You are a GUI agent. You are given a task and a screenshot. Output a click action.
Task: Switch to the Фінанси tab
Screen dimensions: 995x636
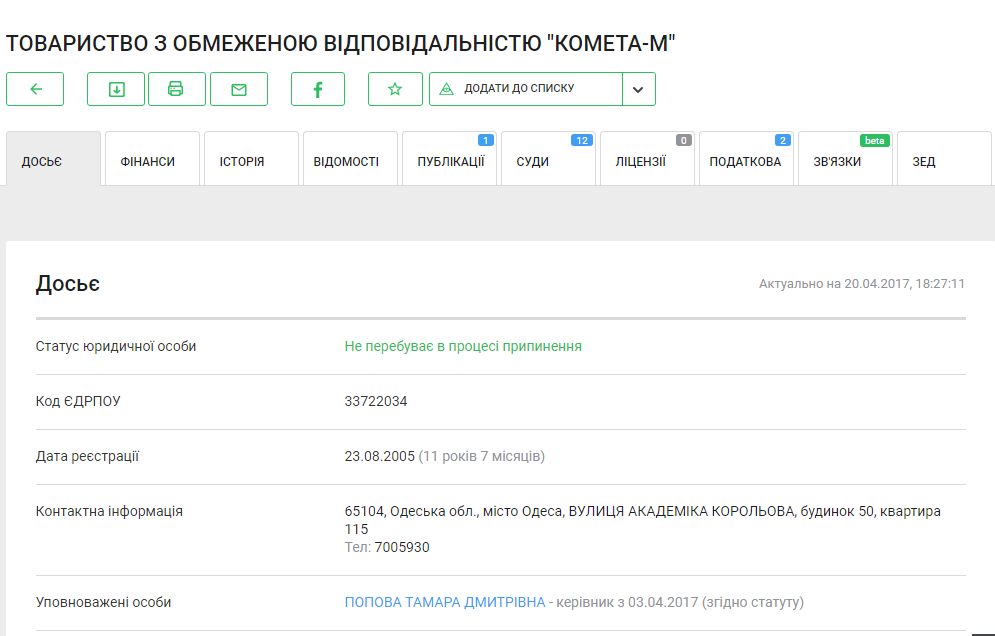pos(148,161)
